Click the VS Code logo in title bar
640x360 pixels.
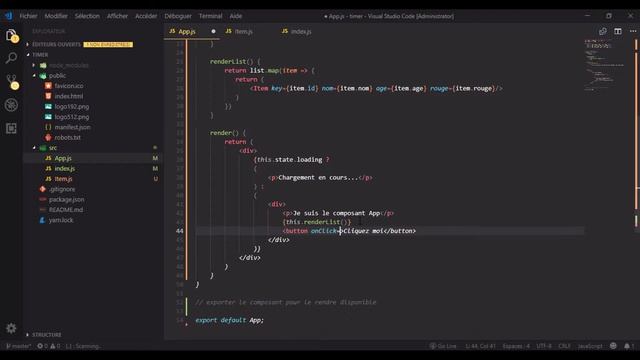9,16
